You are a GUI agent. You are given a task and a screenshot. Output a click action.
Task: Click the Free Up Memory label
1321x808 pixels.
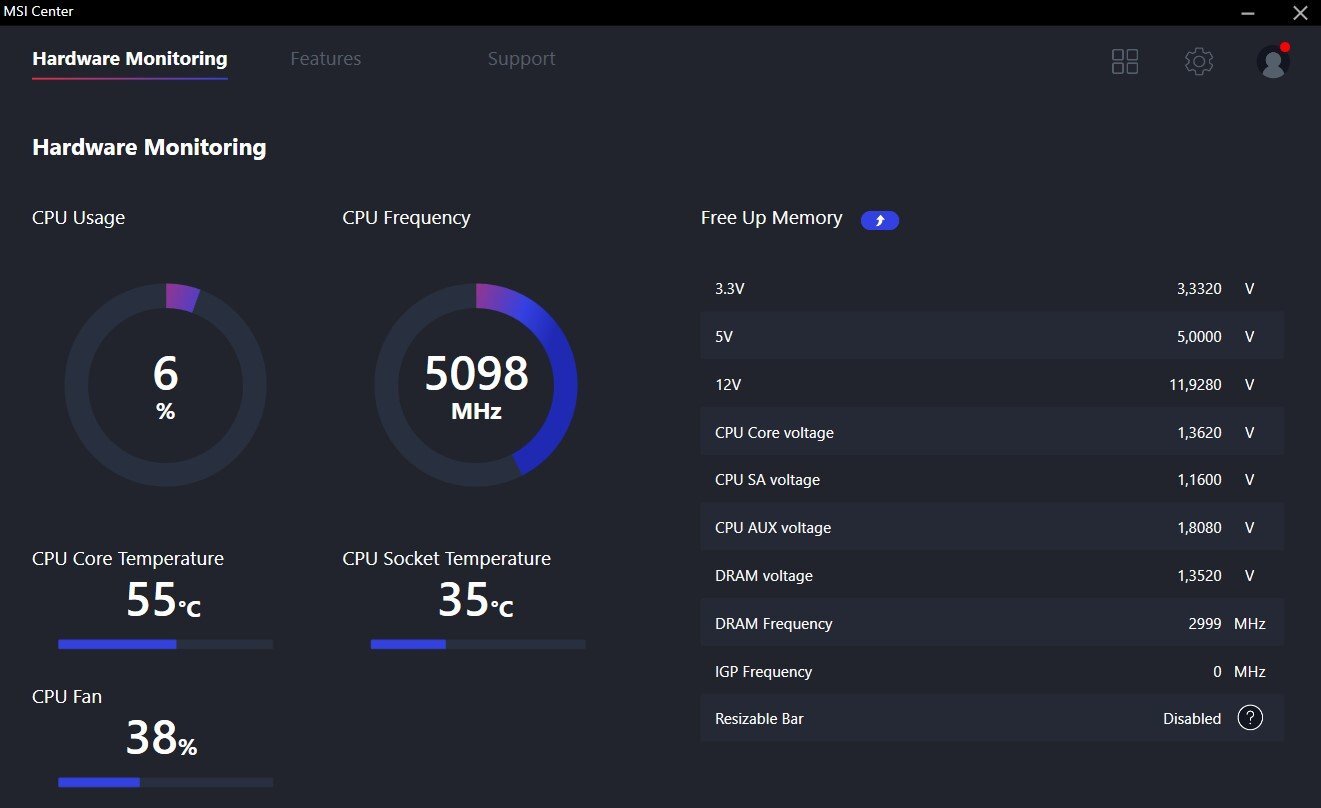pos(772,218)
